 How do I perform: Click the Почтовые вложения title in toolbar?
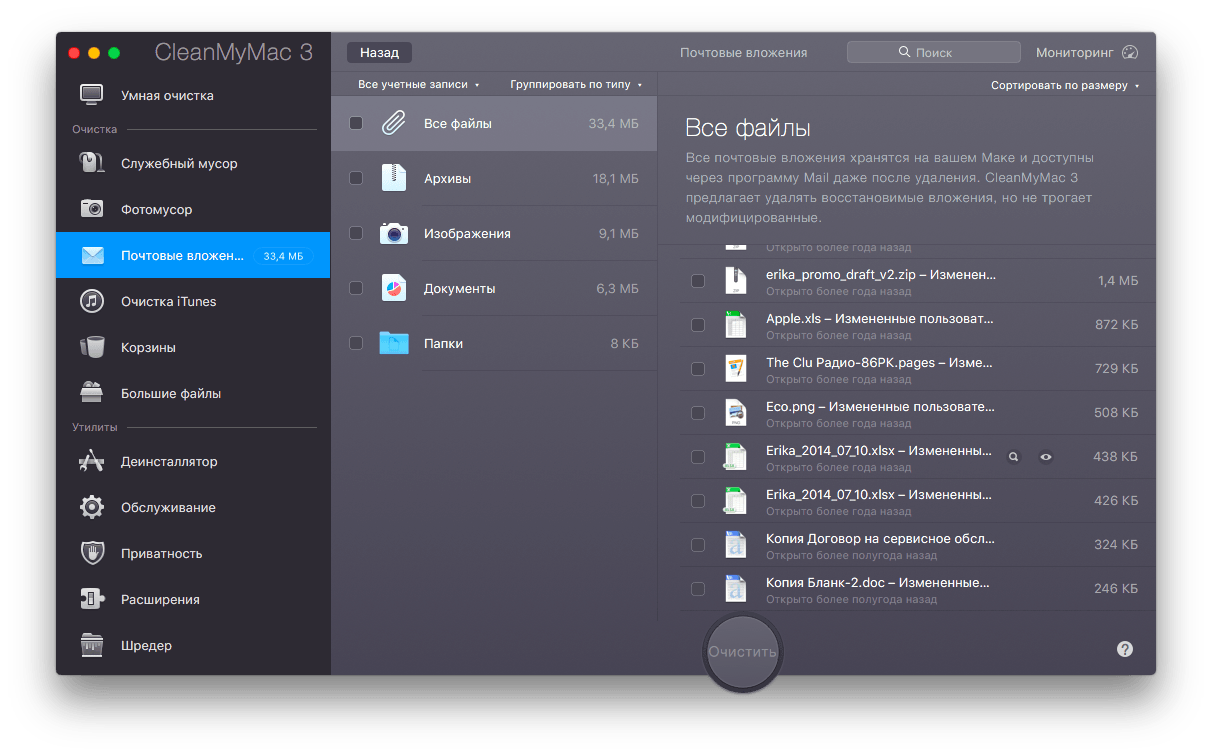pyautogui.click(x=743, y=53)
